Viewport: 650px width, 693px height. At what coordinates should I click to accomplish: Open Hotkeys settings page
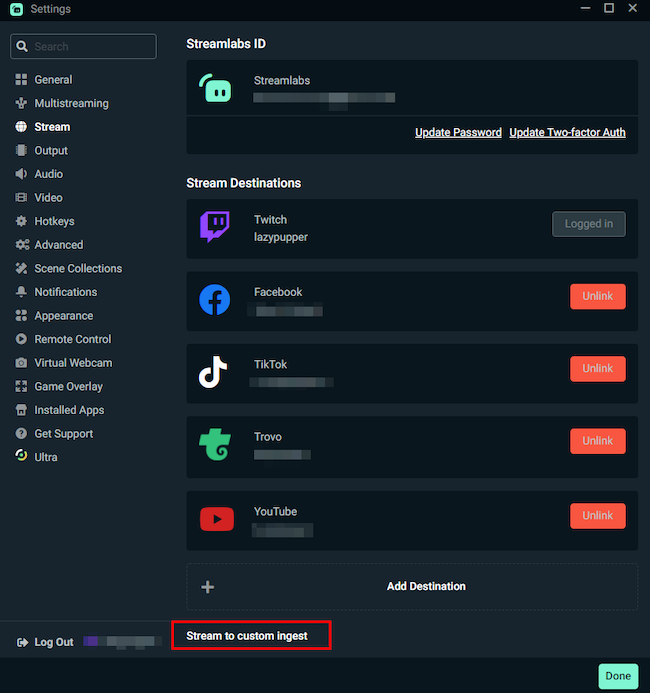pyautogui.click(x=54, y=221)
